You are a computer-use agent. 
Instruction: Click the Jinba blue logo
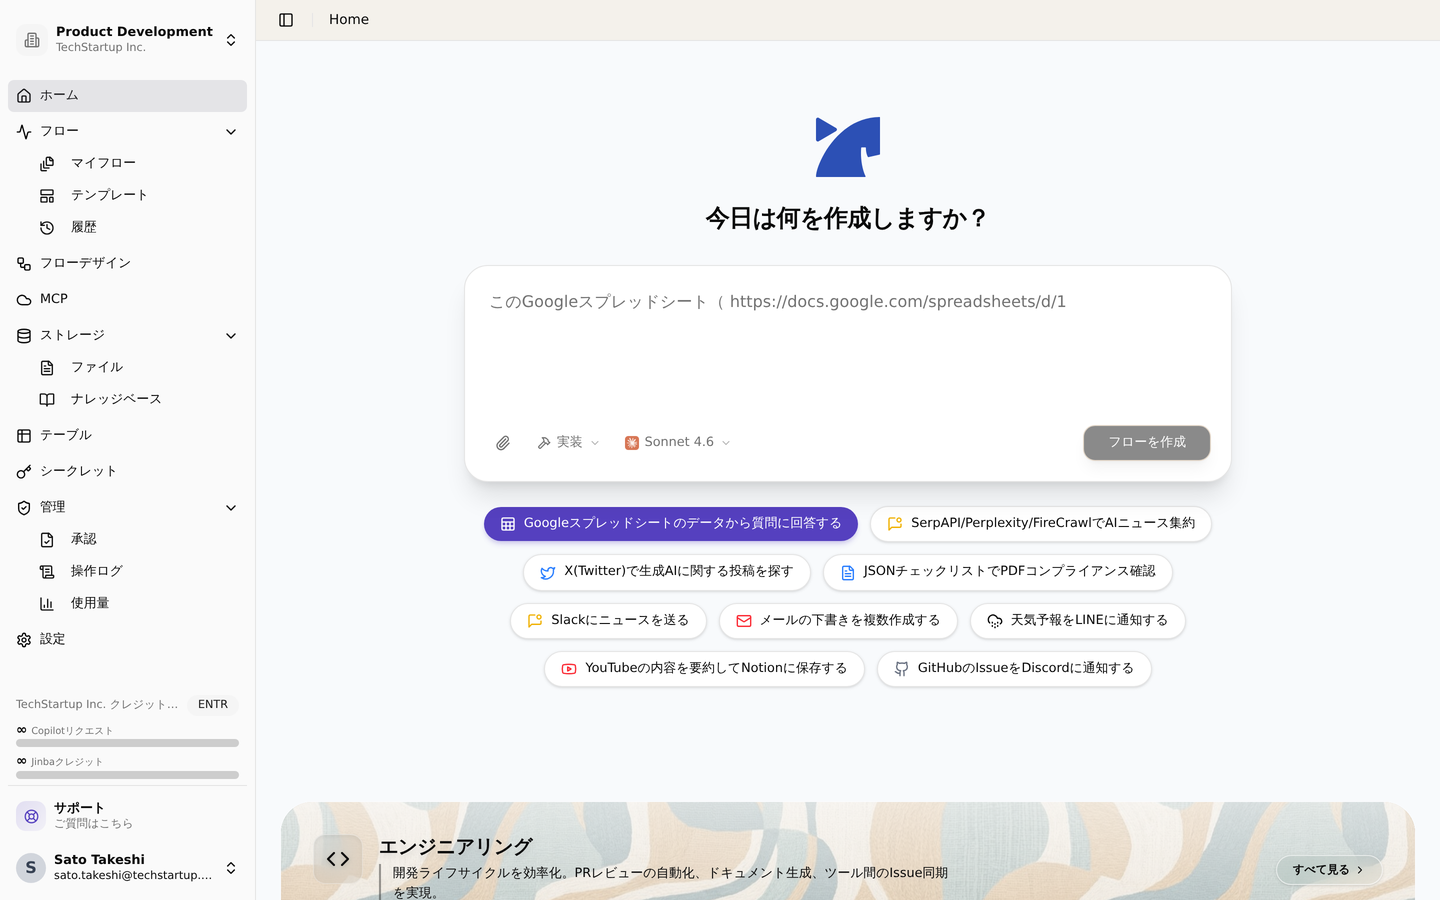(848, 147)
